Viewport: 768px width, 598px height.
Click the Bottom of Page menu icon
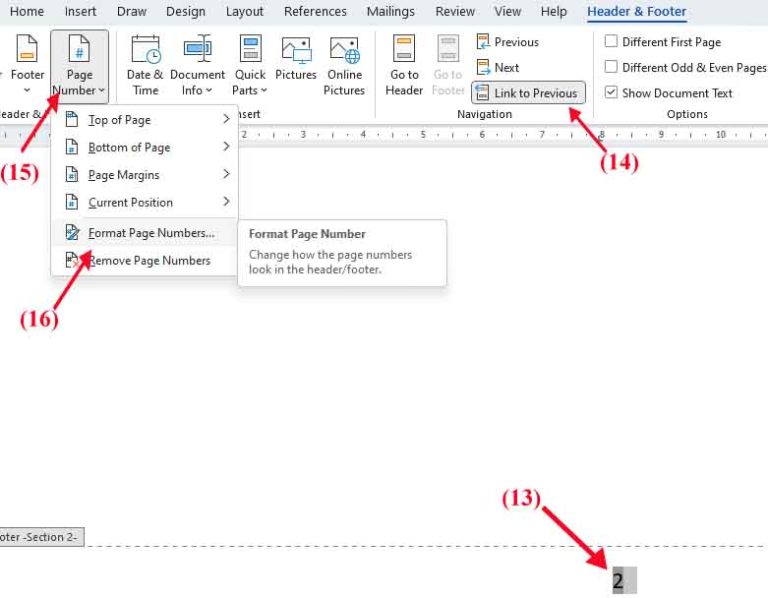tap(72, 147)
